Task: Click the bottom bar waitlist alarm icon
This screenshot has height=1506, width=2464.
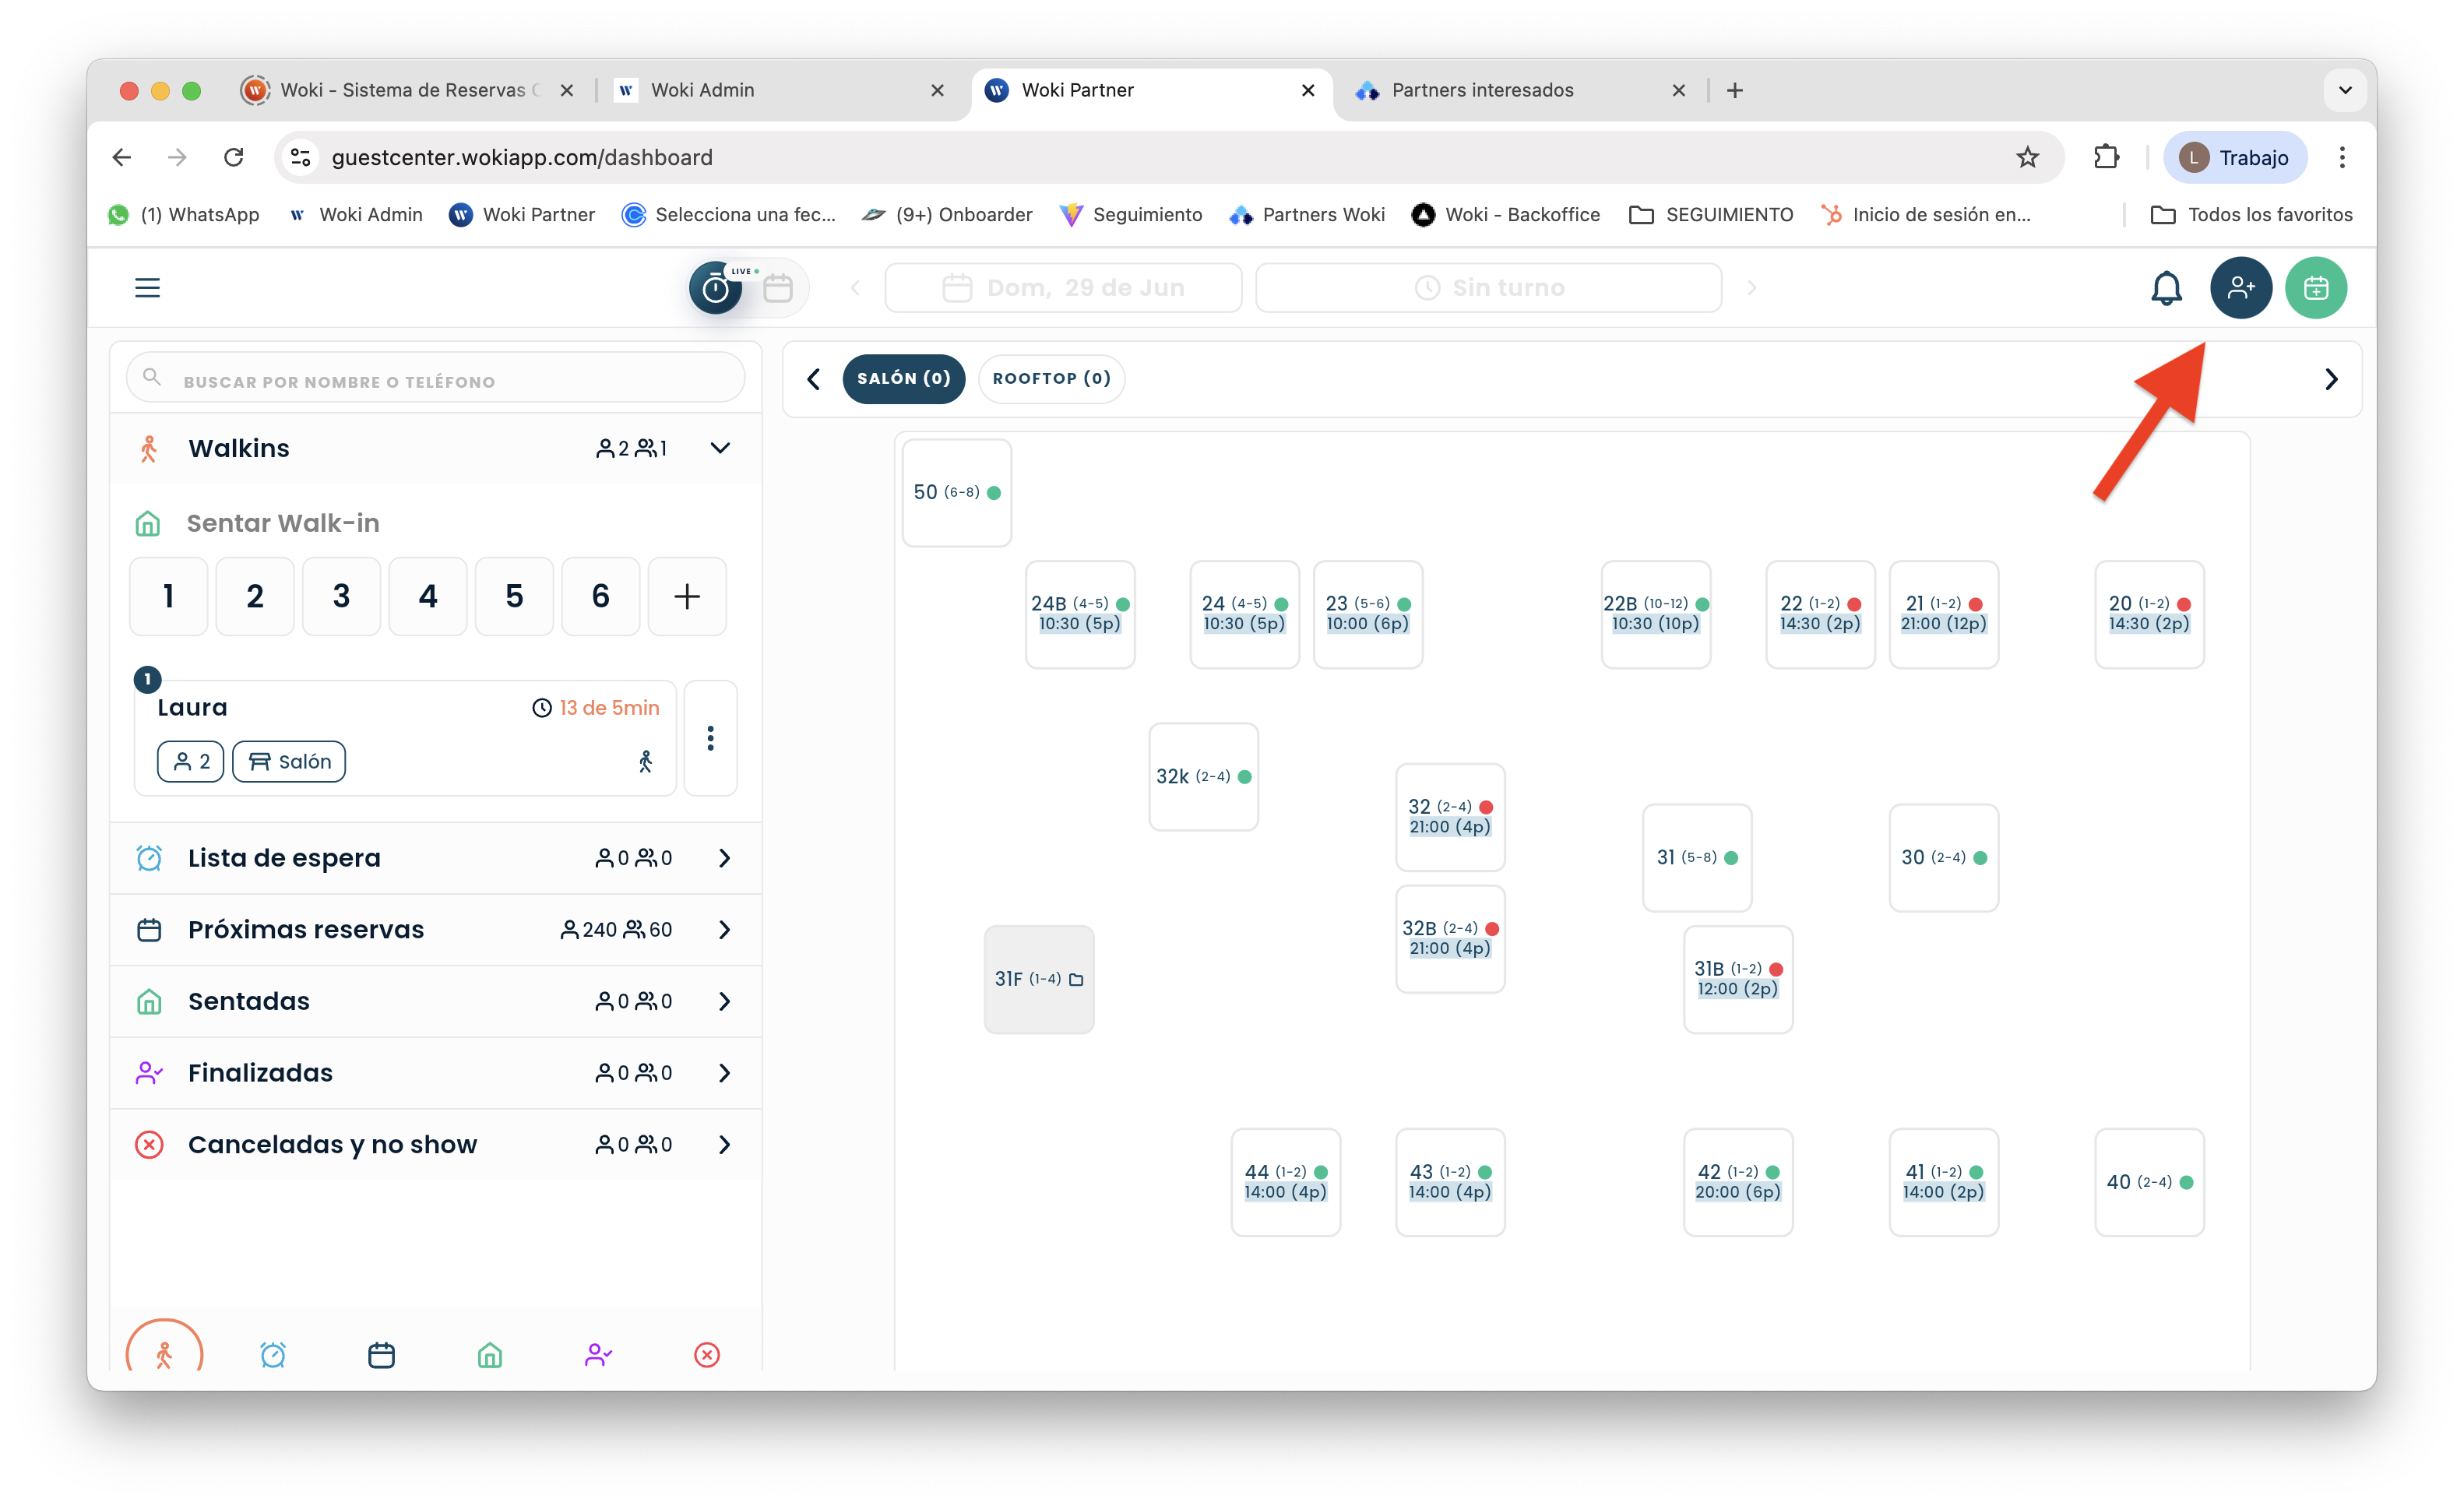Action: pyautogui.click(x=273, y=1354)
